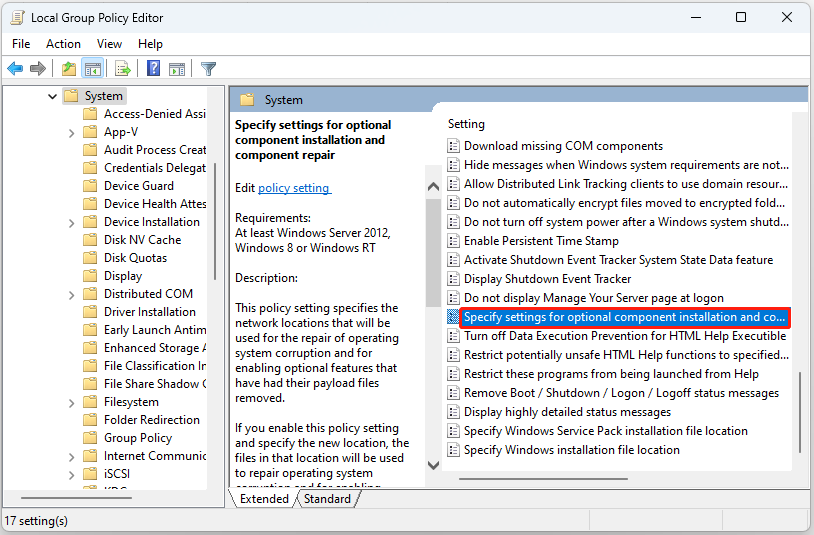Select Activate Shutdown Event Tracker System State setting
Viewport: 814px width, 535px height.
click(618, 260)
